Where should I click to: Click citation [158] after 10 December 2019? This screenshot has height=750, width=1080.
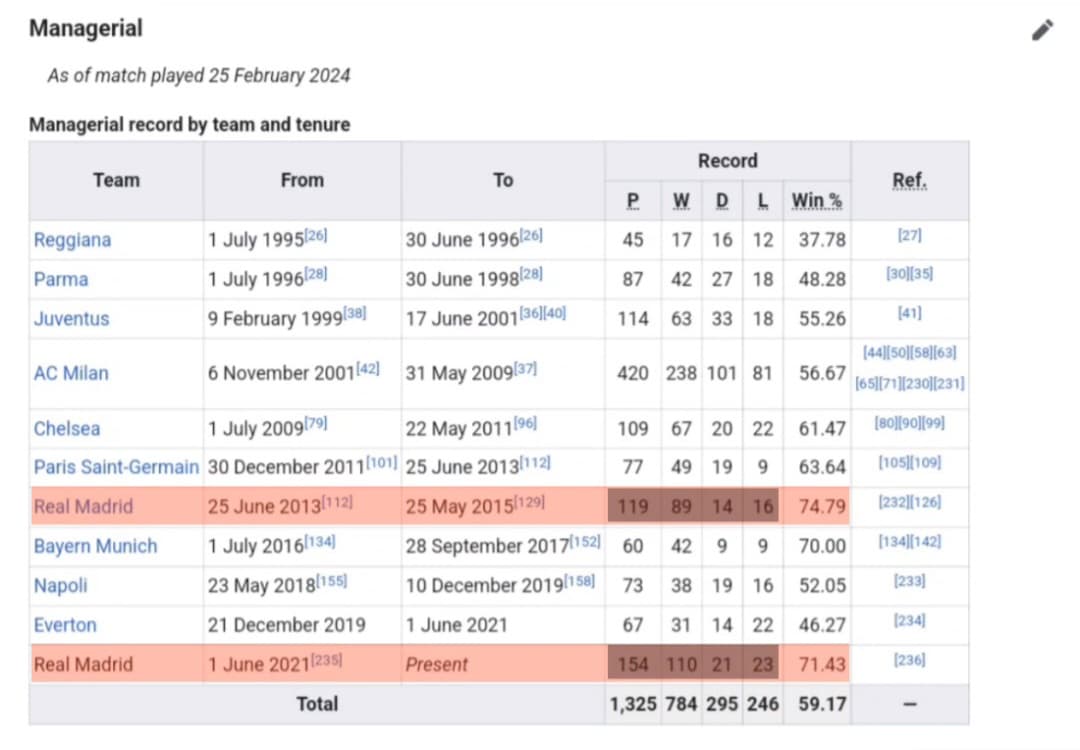[x=580, y=581]
